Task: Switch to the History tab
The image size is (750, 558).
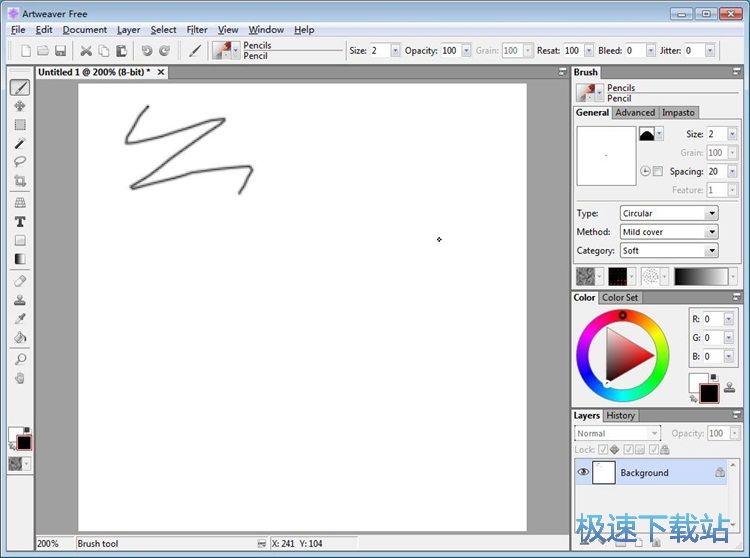Action: (620, 416)
